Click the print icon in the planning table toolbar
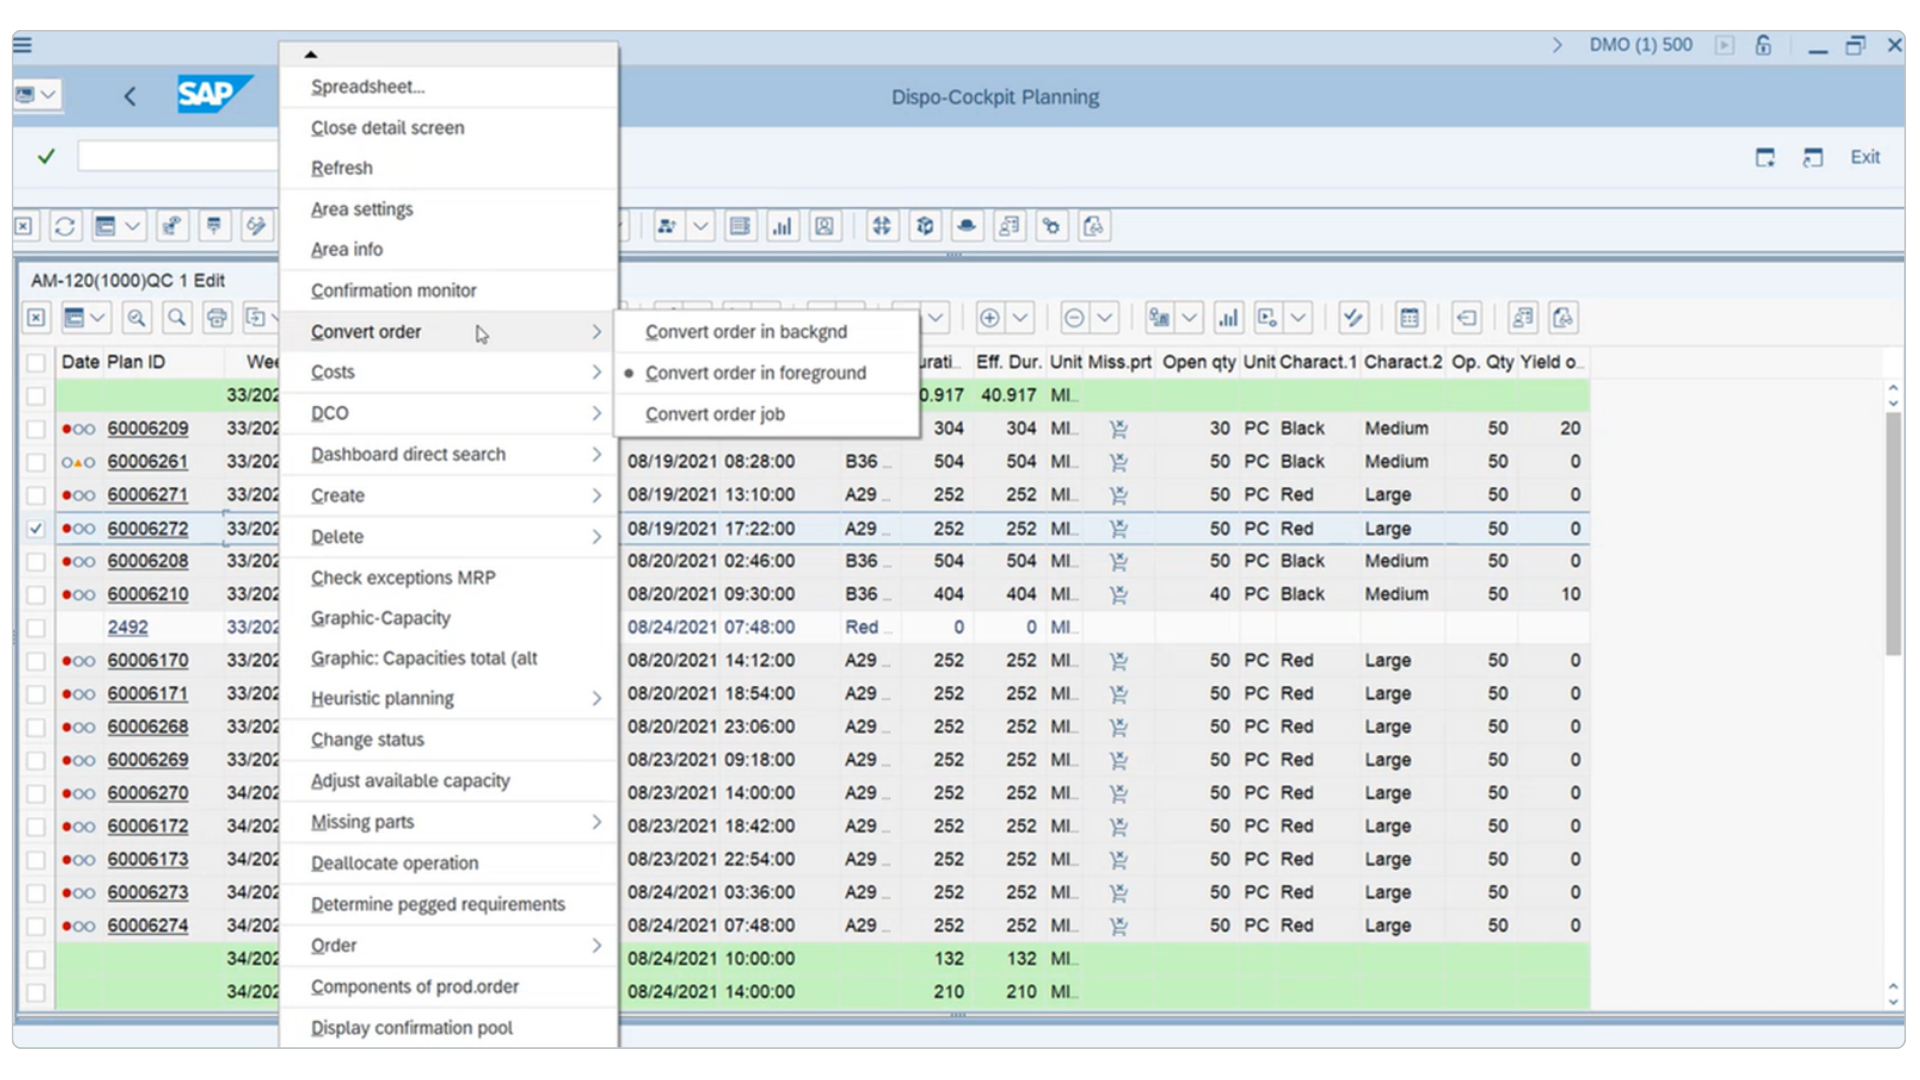The width and height of the screenshot is (1920, 1080). [217, 318]
